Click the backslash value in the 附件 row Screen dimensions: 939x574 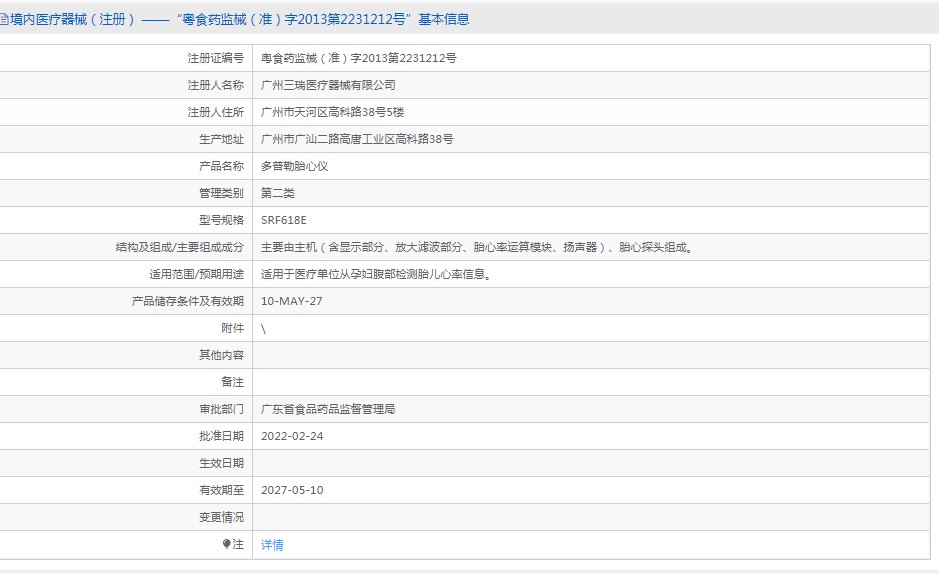(x=263, y=329)
